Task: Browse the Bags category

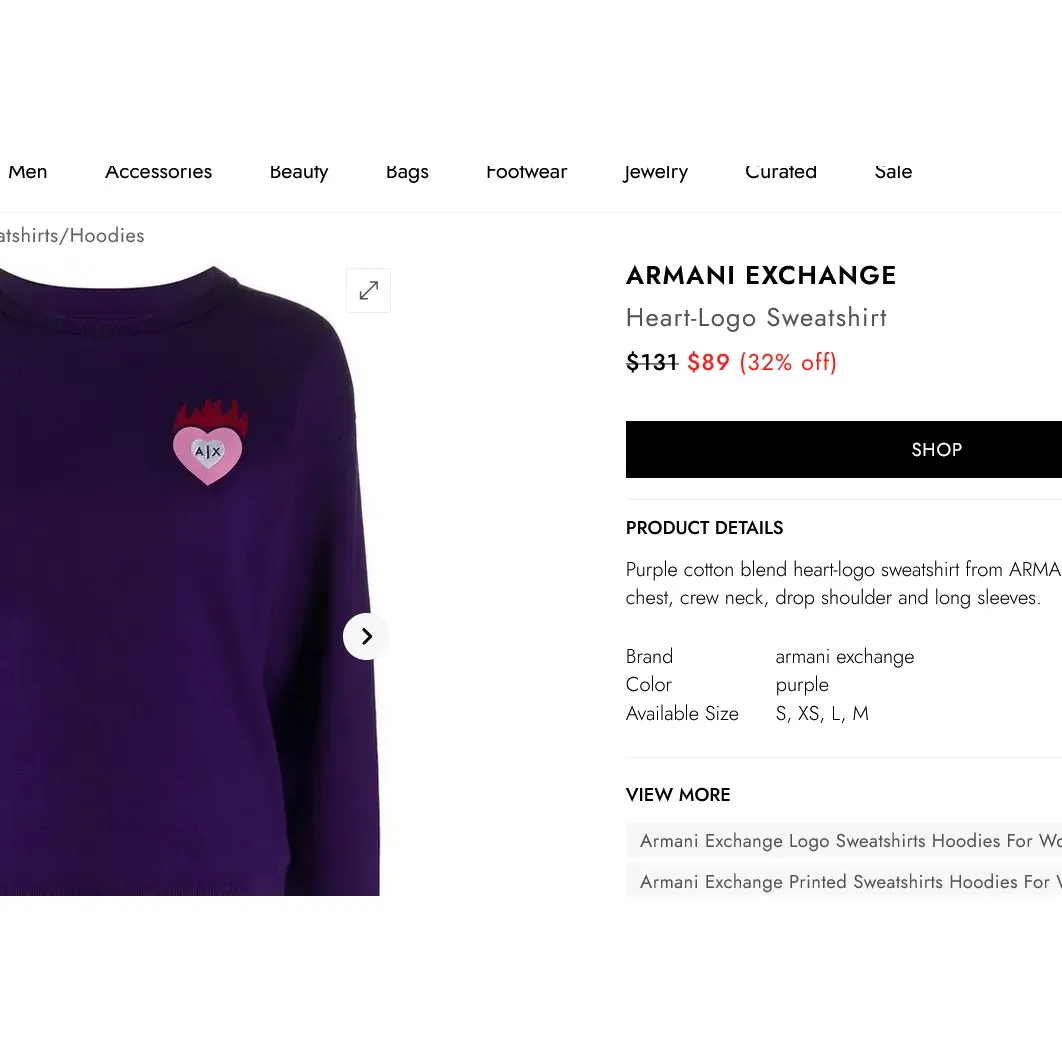Action: 407,172
